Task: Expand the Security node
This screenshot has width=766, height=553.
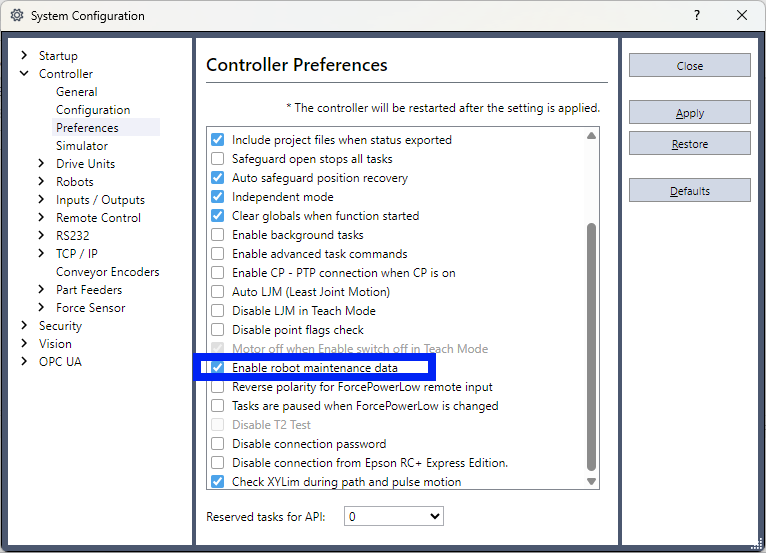Action: (24, 325)
